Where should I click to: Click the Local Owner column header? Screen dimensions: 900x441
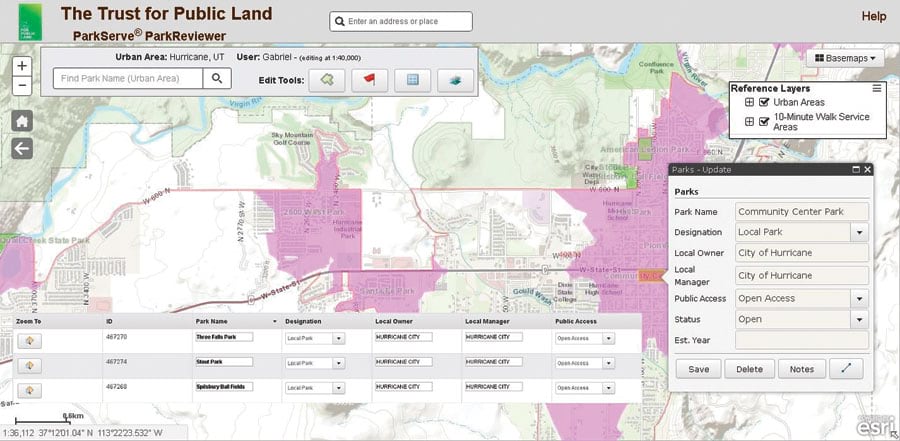click(394, 322)
